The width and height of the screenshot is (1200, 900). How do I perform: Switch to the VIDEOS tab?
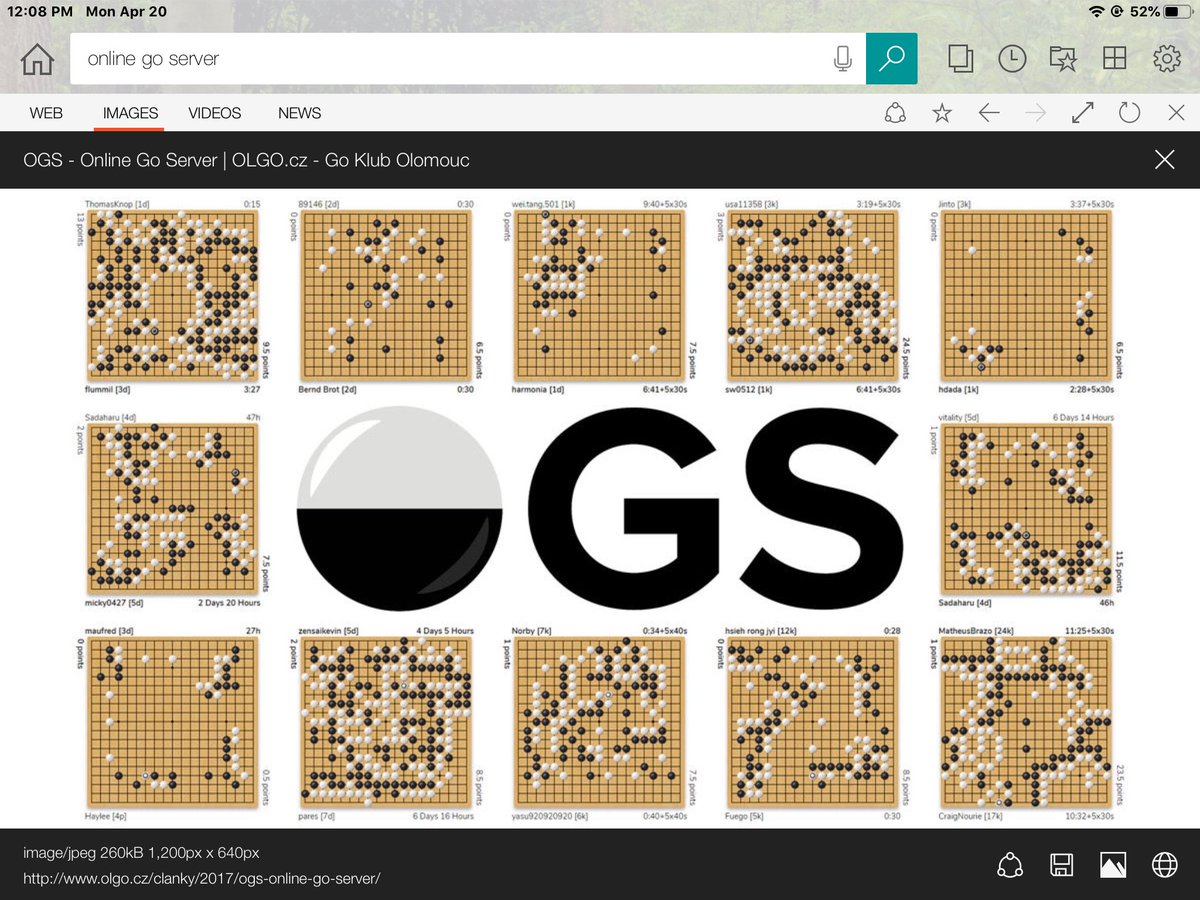pos(215,113)
